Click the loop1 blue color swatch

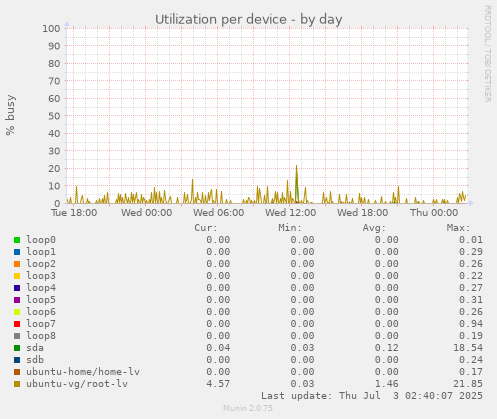(x=17, y=252)
